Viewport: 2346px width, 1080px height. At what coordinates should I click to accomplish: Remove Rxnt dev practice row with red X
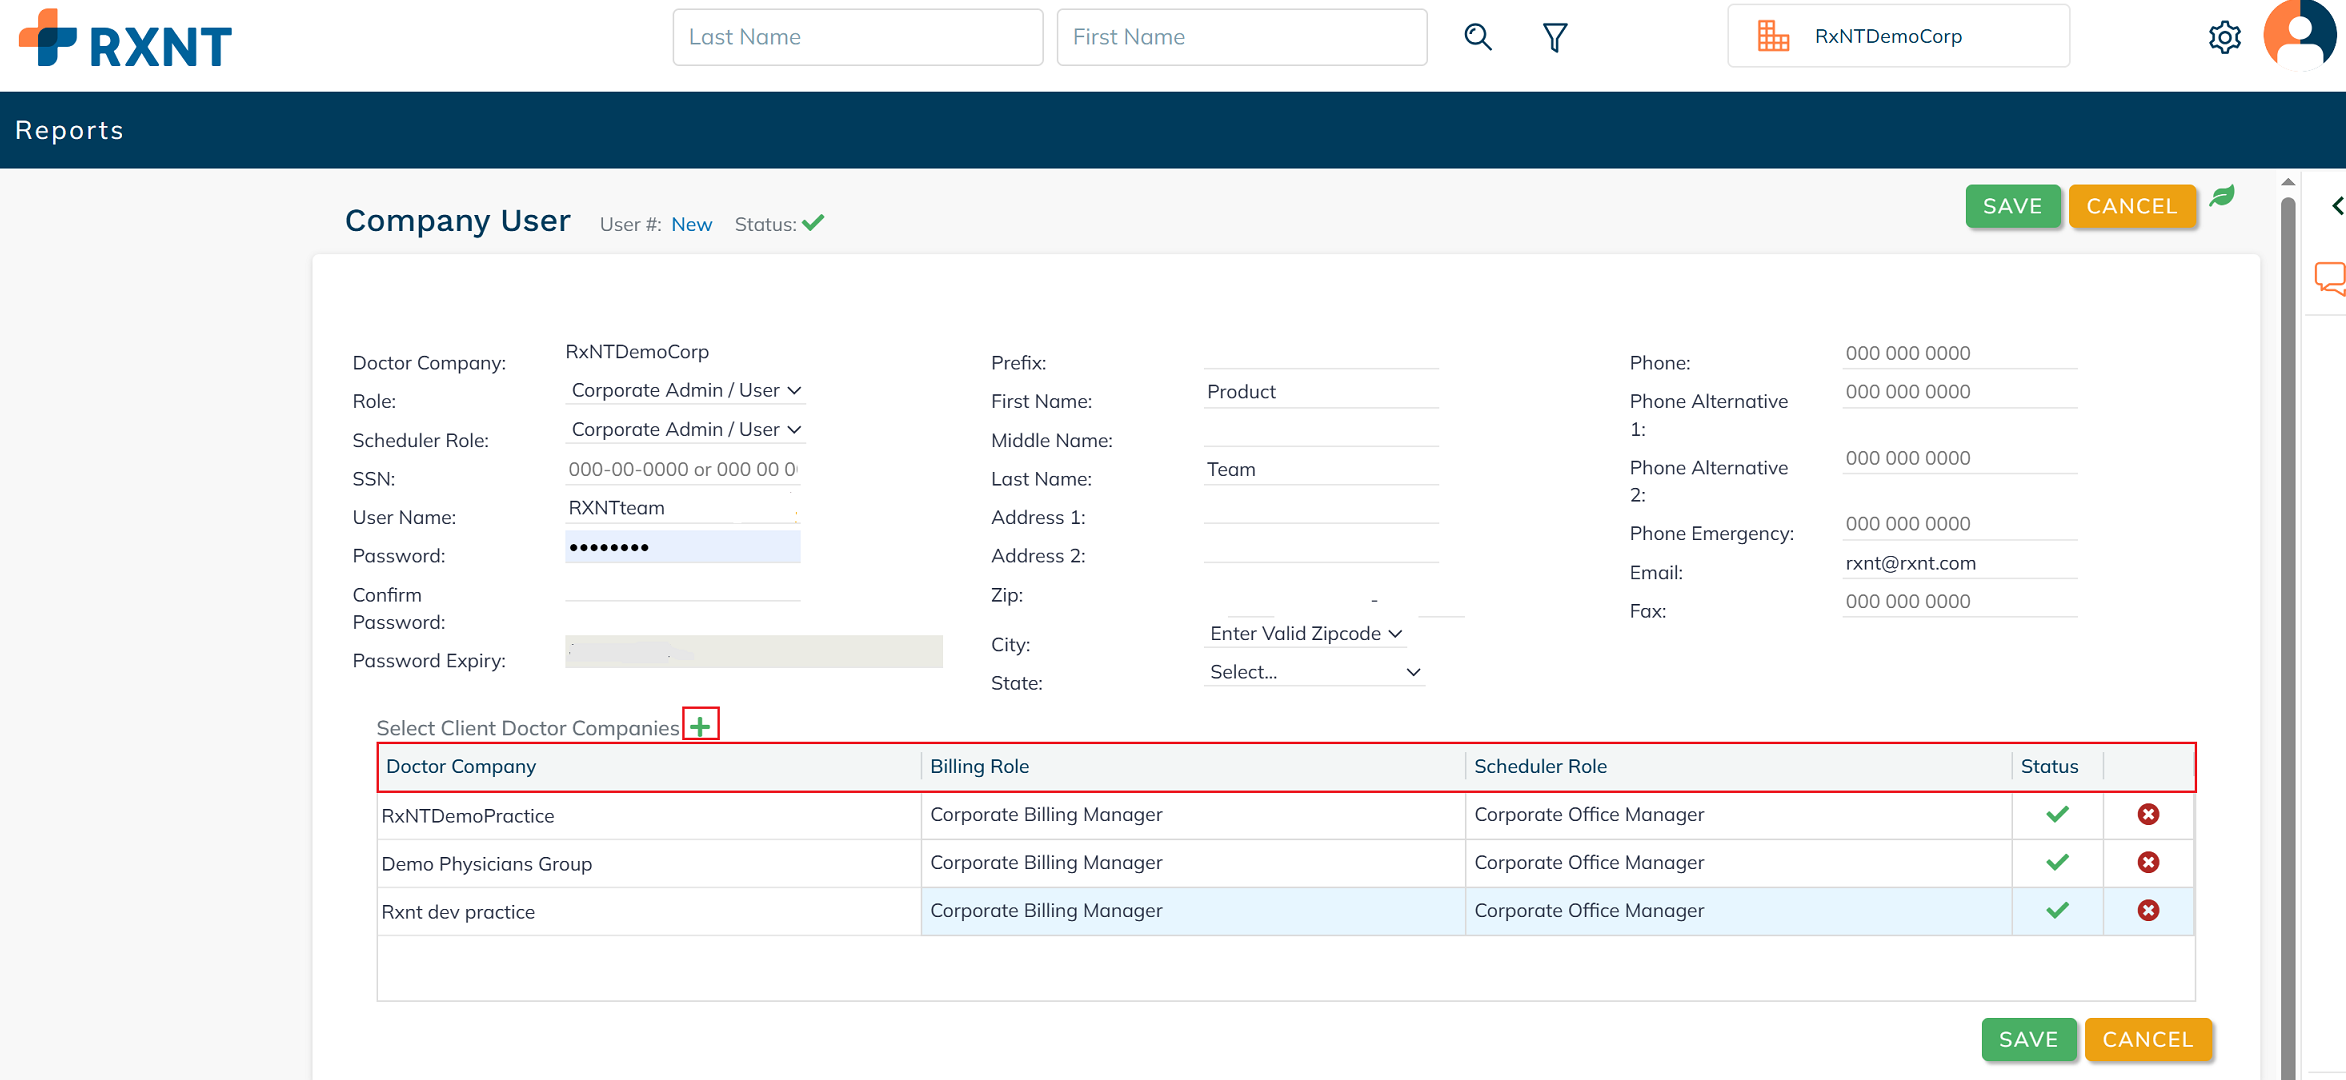pyautogui.click(x=2148, y=910)
